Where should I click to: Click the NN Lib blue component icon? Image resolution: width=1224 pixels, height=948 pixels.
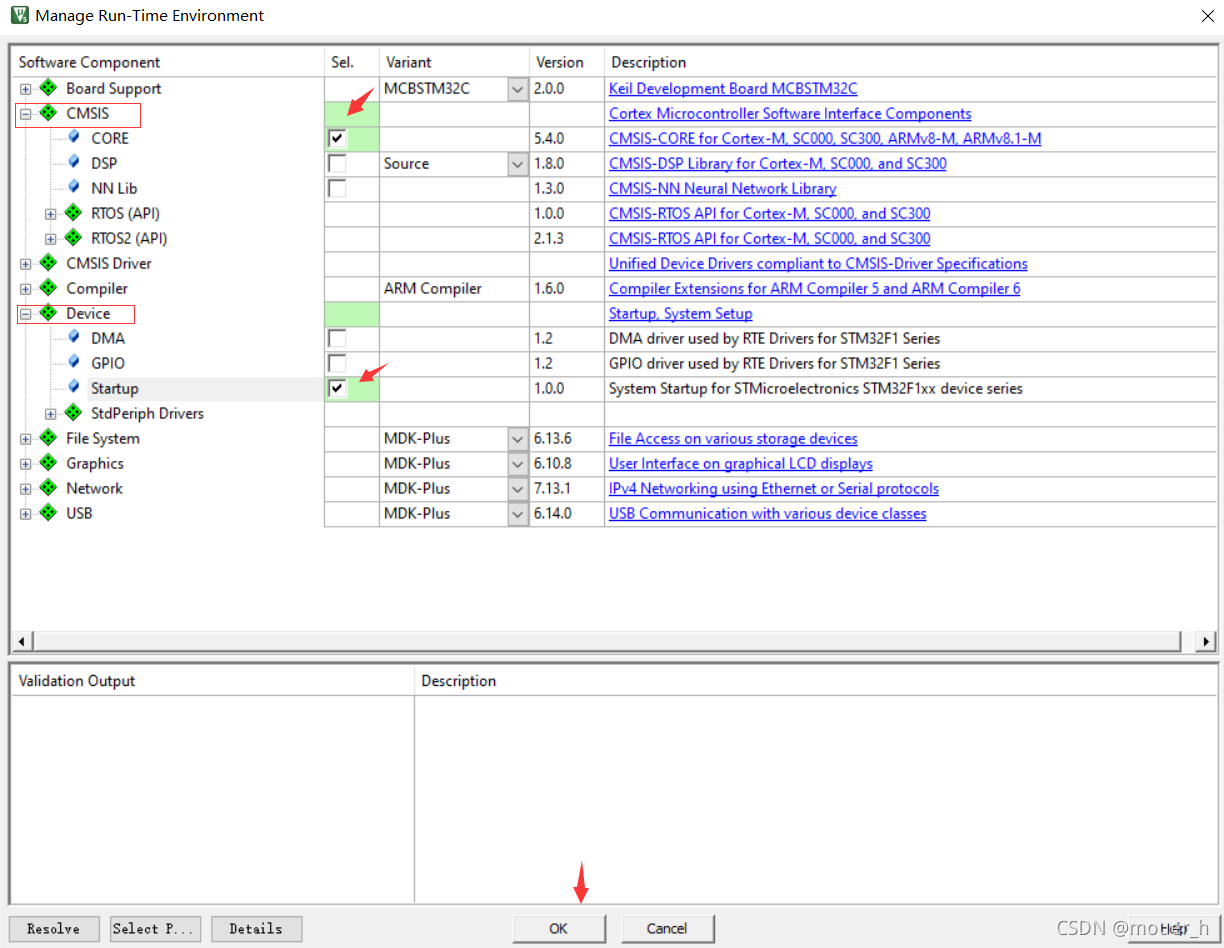(x=74, y=187)
